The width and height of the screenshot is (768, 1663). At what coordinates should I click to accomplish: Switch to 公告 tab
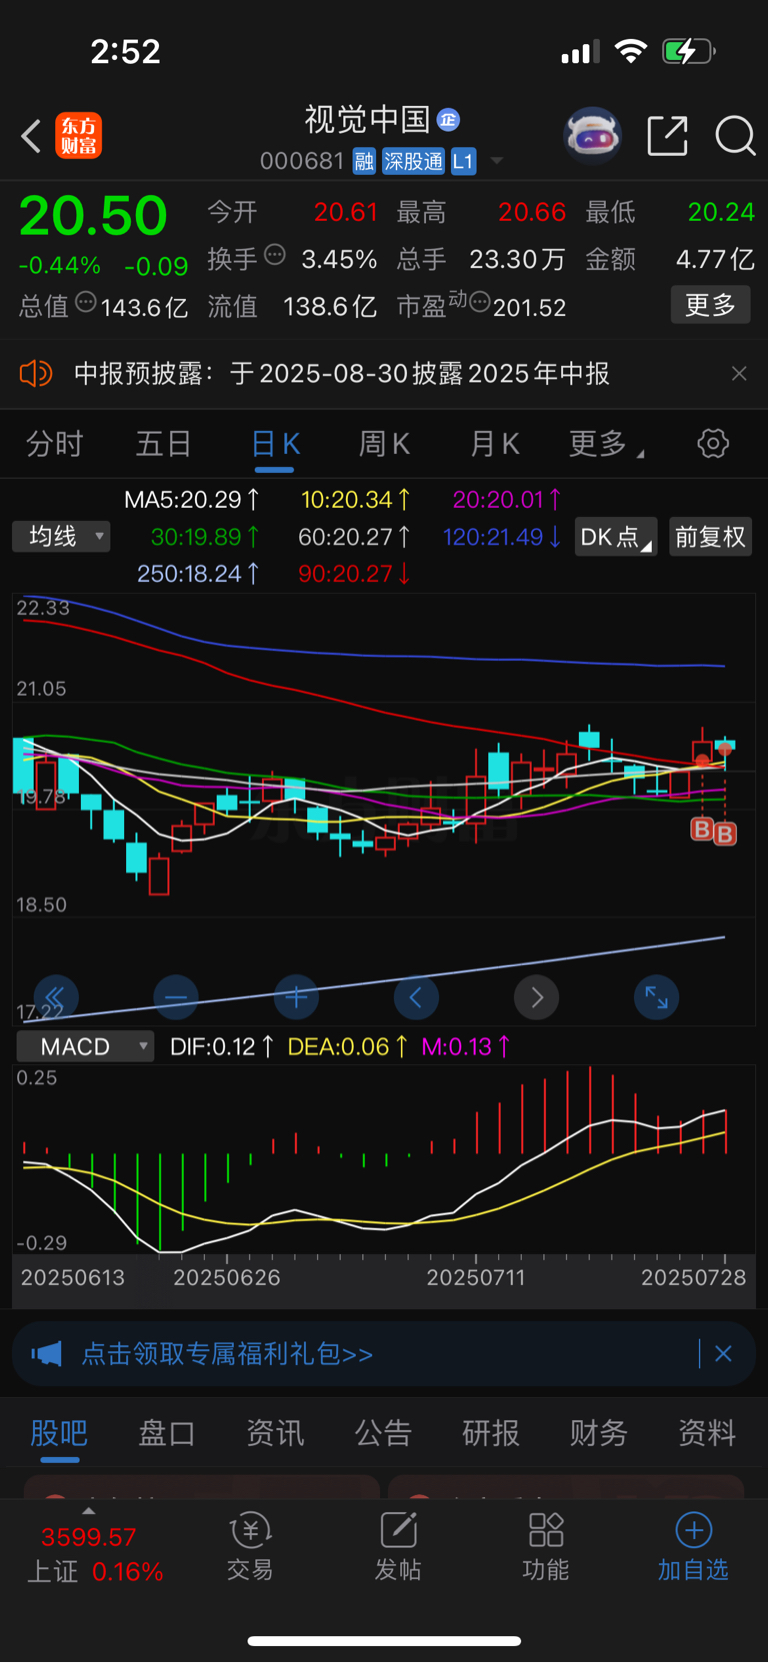383,1433
